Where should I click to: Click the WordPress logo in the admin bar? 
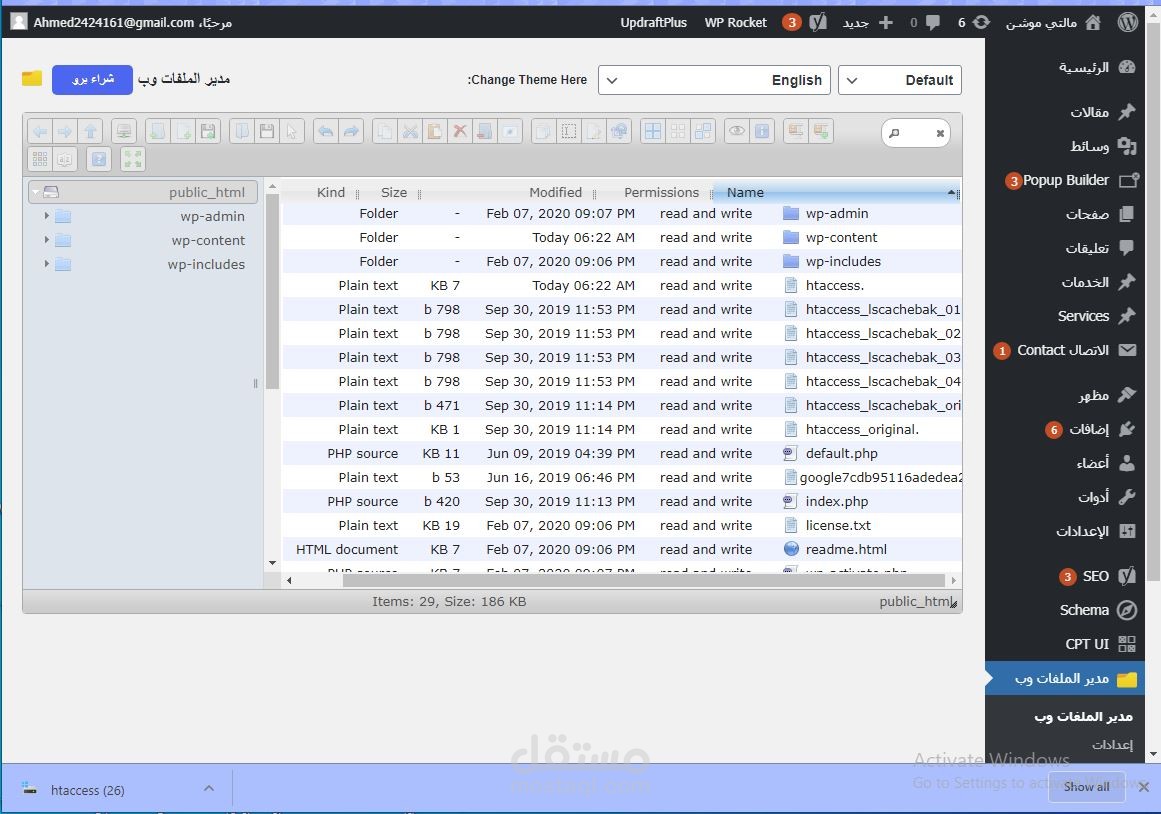1127,22
